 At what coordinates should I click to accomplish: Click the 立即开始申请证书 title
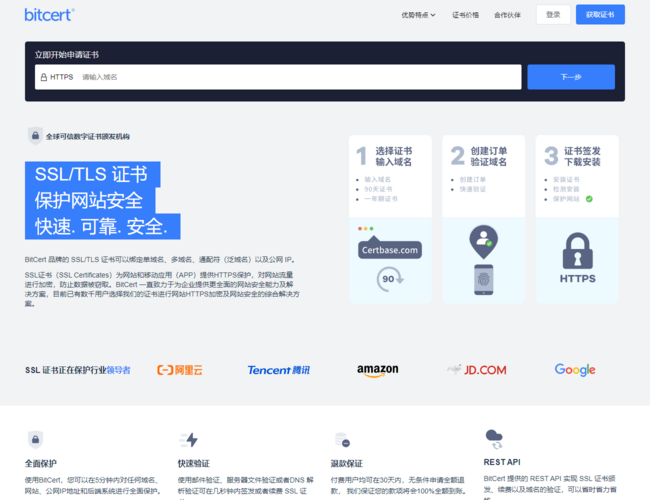point(67,55)
